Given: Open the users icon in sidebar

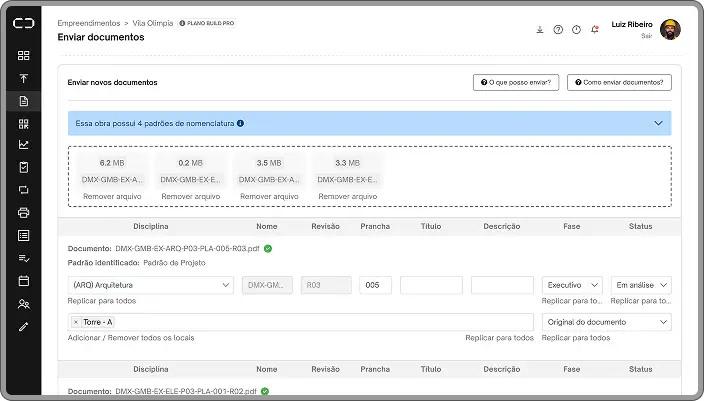Looking at the screenshot, I should [x=23, y=304].
